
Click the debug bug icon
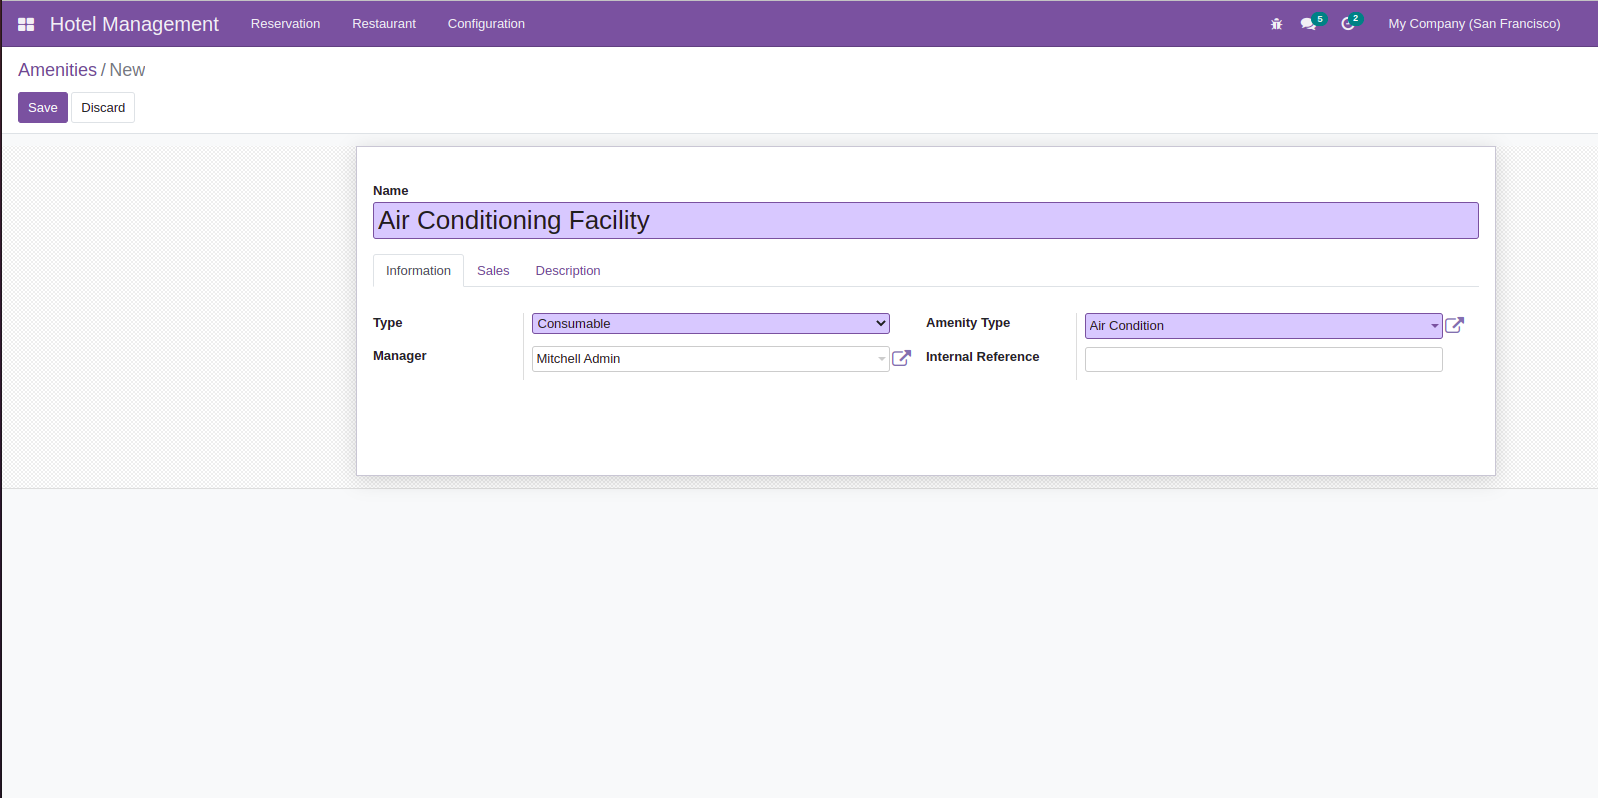pos(1276,24)
